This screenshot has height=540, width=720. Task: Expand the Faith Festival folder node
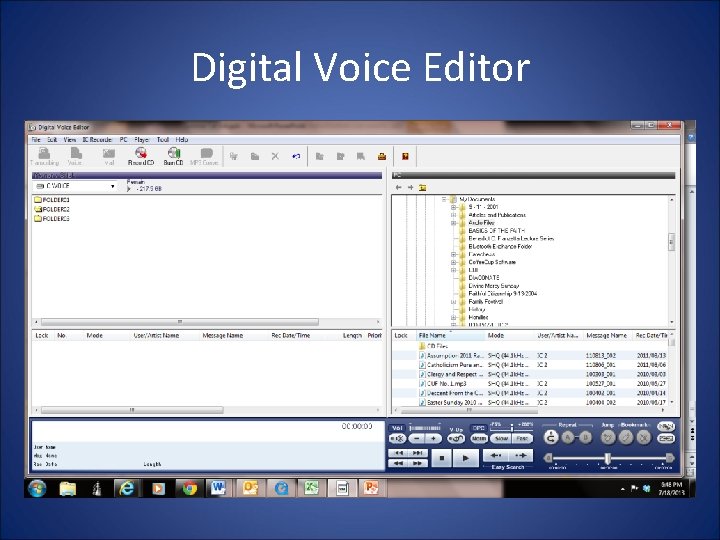point(454,302)
